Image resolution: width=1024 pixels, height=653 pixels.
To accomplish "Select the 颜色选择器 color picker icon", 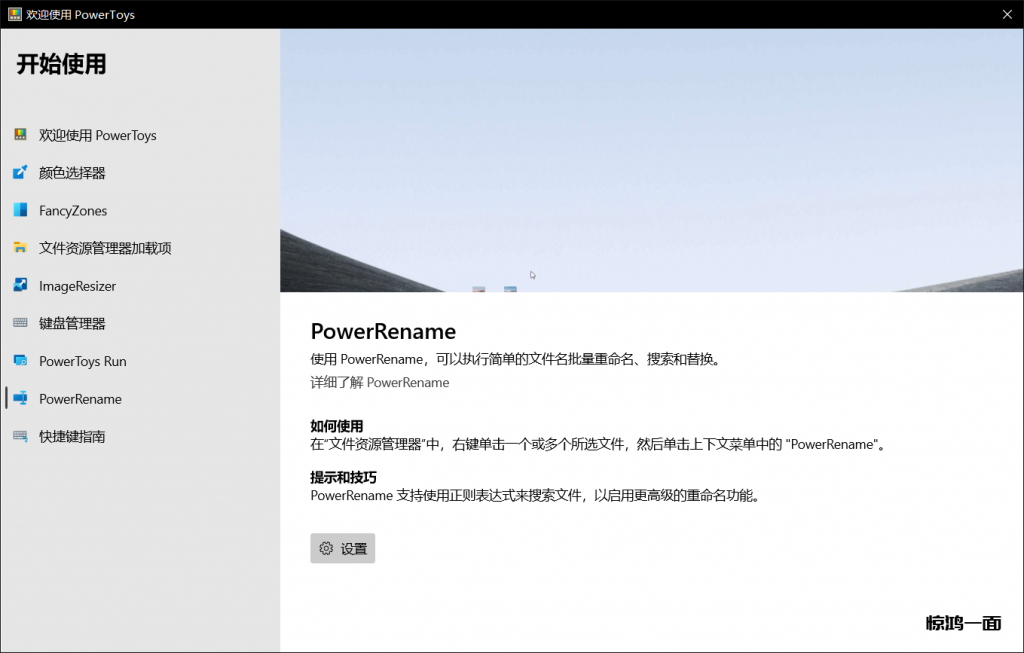I will pyautogui.click(x=20, y=173).
